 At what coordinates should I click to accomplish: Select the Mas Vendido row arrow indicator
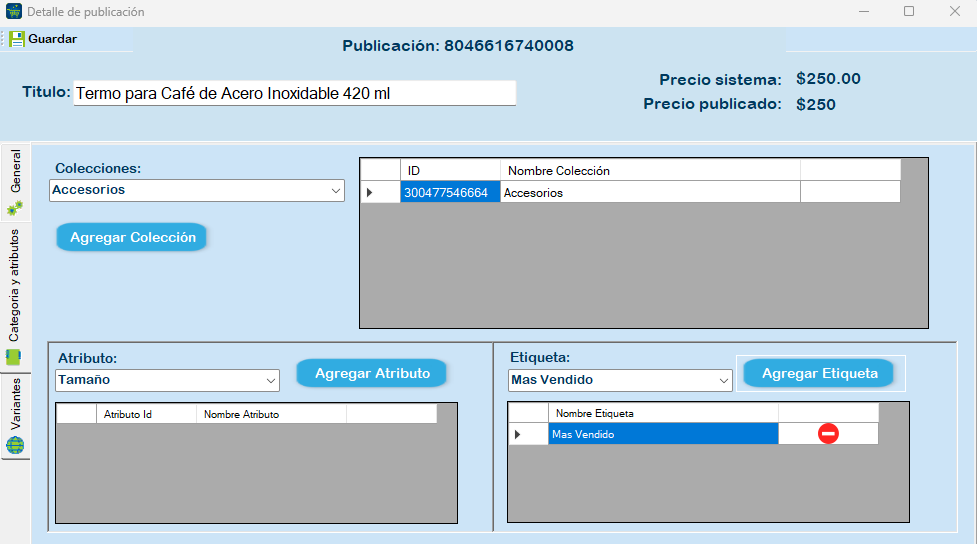[x=518, y=434]
